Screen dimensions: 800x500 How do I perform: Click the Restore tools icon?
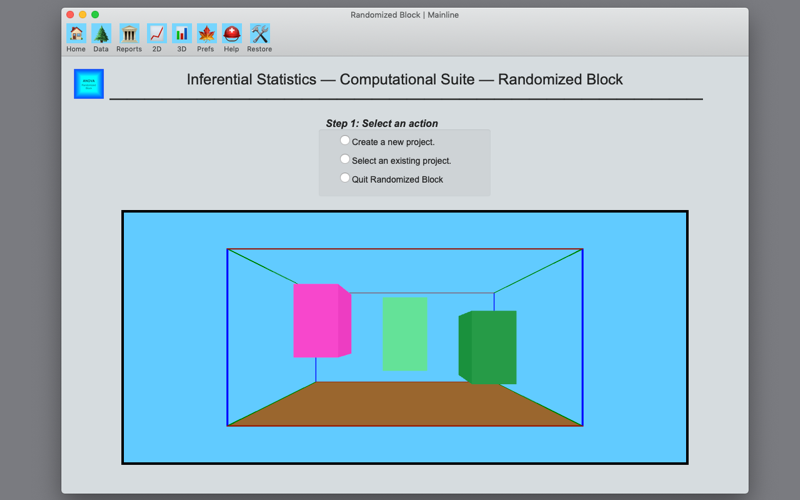point(260,34)
